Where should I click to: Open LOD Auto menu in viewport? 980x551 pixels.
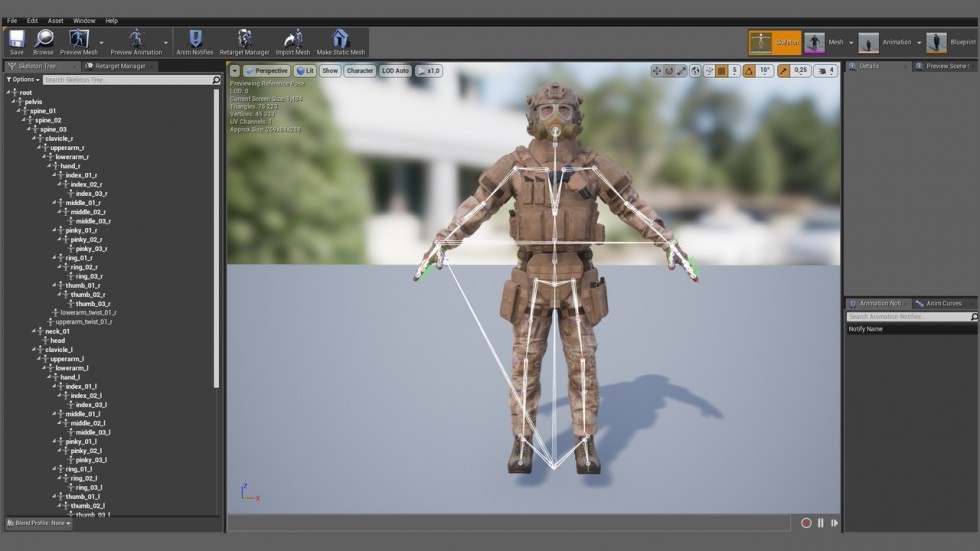395,71
